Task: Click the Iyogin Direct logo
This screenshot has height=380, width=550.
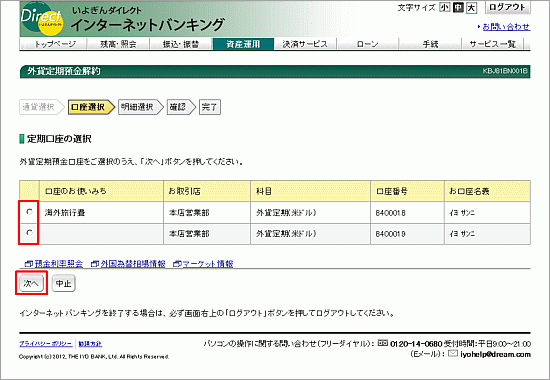Action: coord(42,20)
